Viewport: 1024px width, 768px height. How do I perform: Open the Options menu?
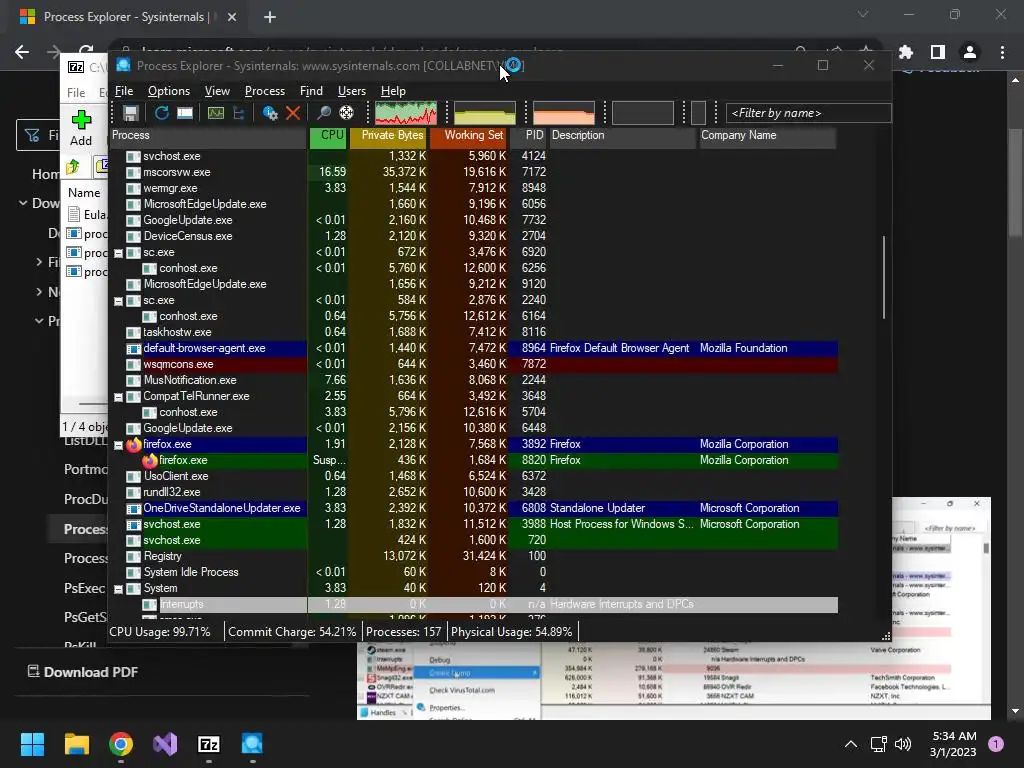pos(168,91)
